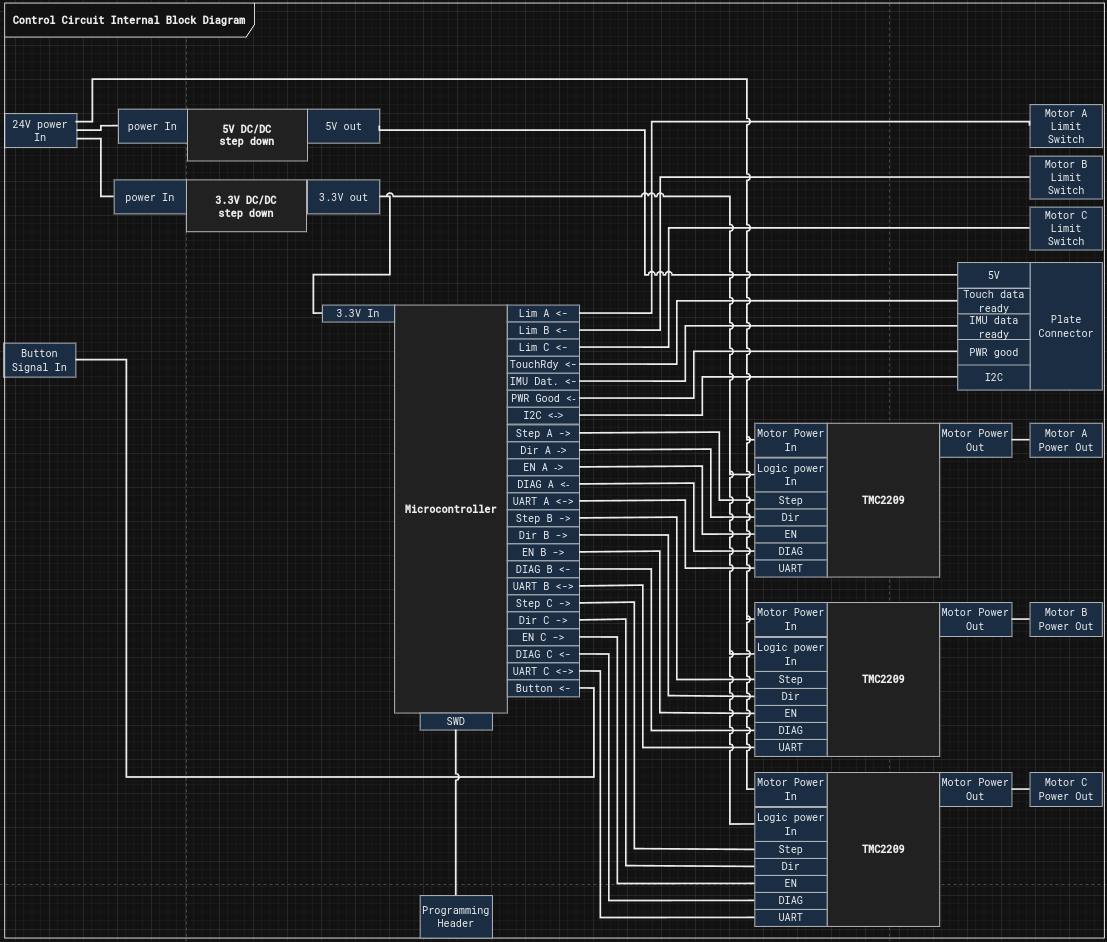1107x942 pixels.
Task: Click the Plate Connector block
Action: click(1065, 326)
